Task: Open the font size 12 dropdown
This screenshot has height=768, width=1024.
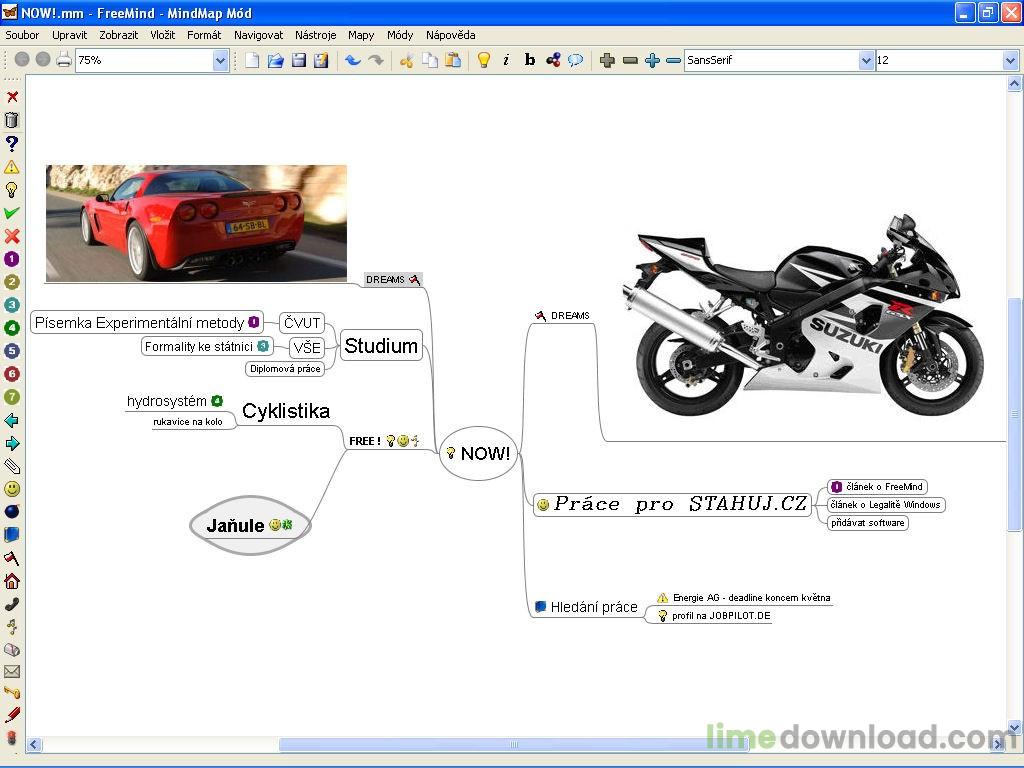Action: 1010,61
